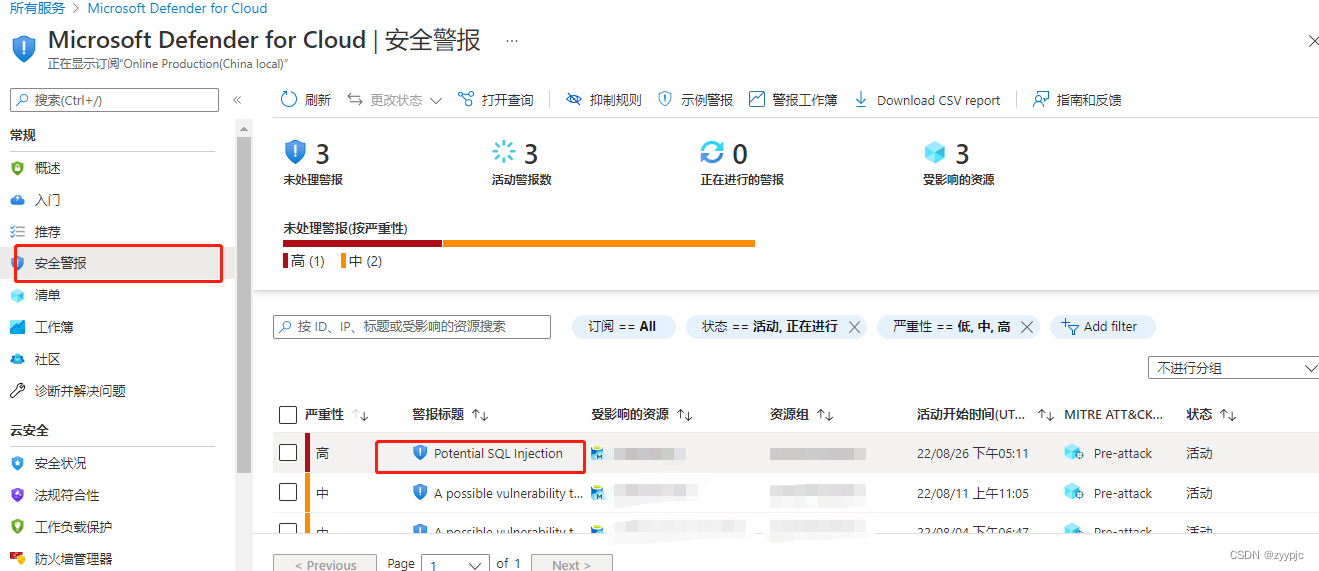The image size is (1319, 571).
Task: Click the 高 (1) severity legend
Action: tap(304, 261)
